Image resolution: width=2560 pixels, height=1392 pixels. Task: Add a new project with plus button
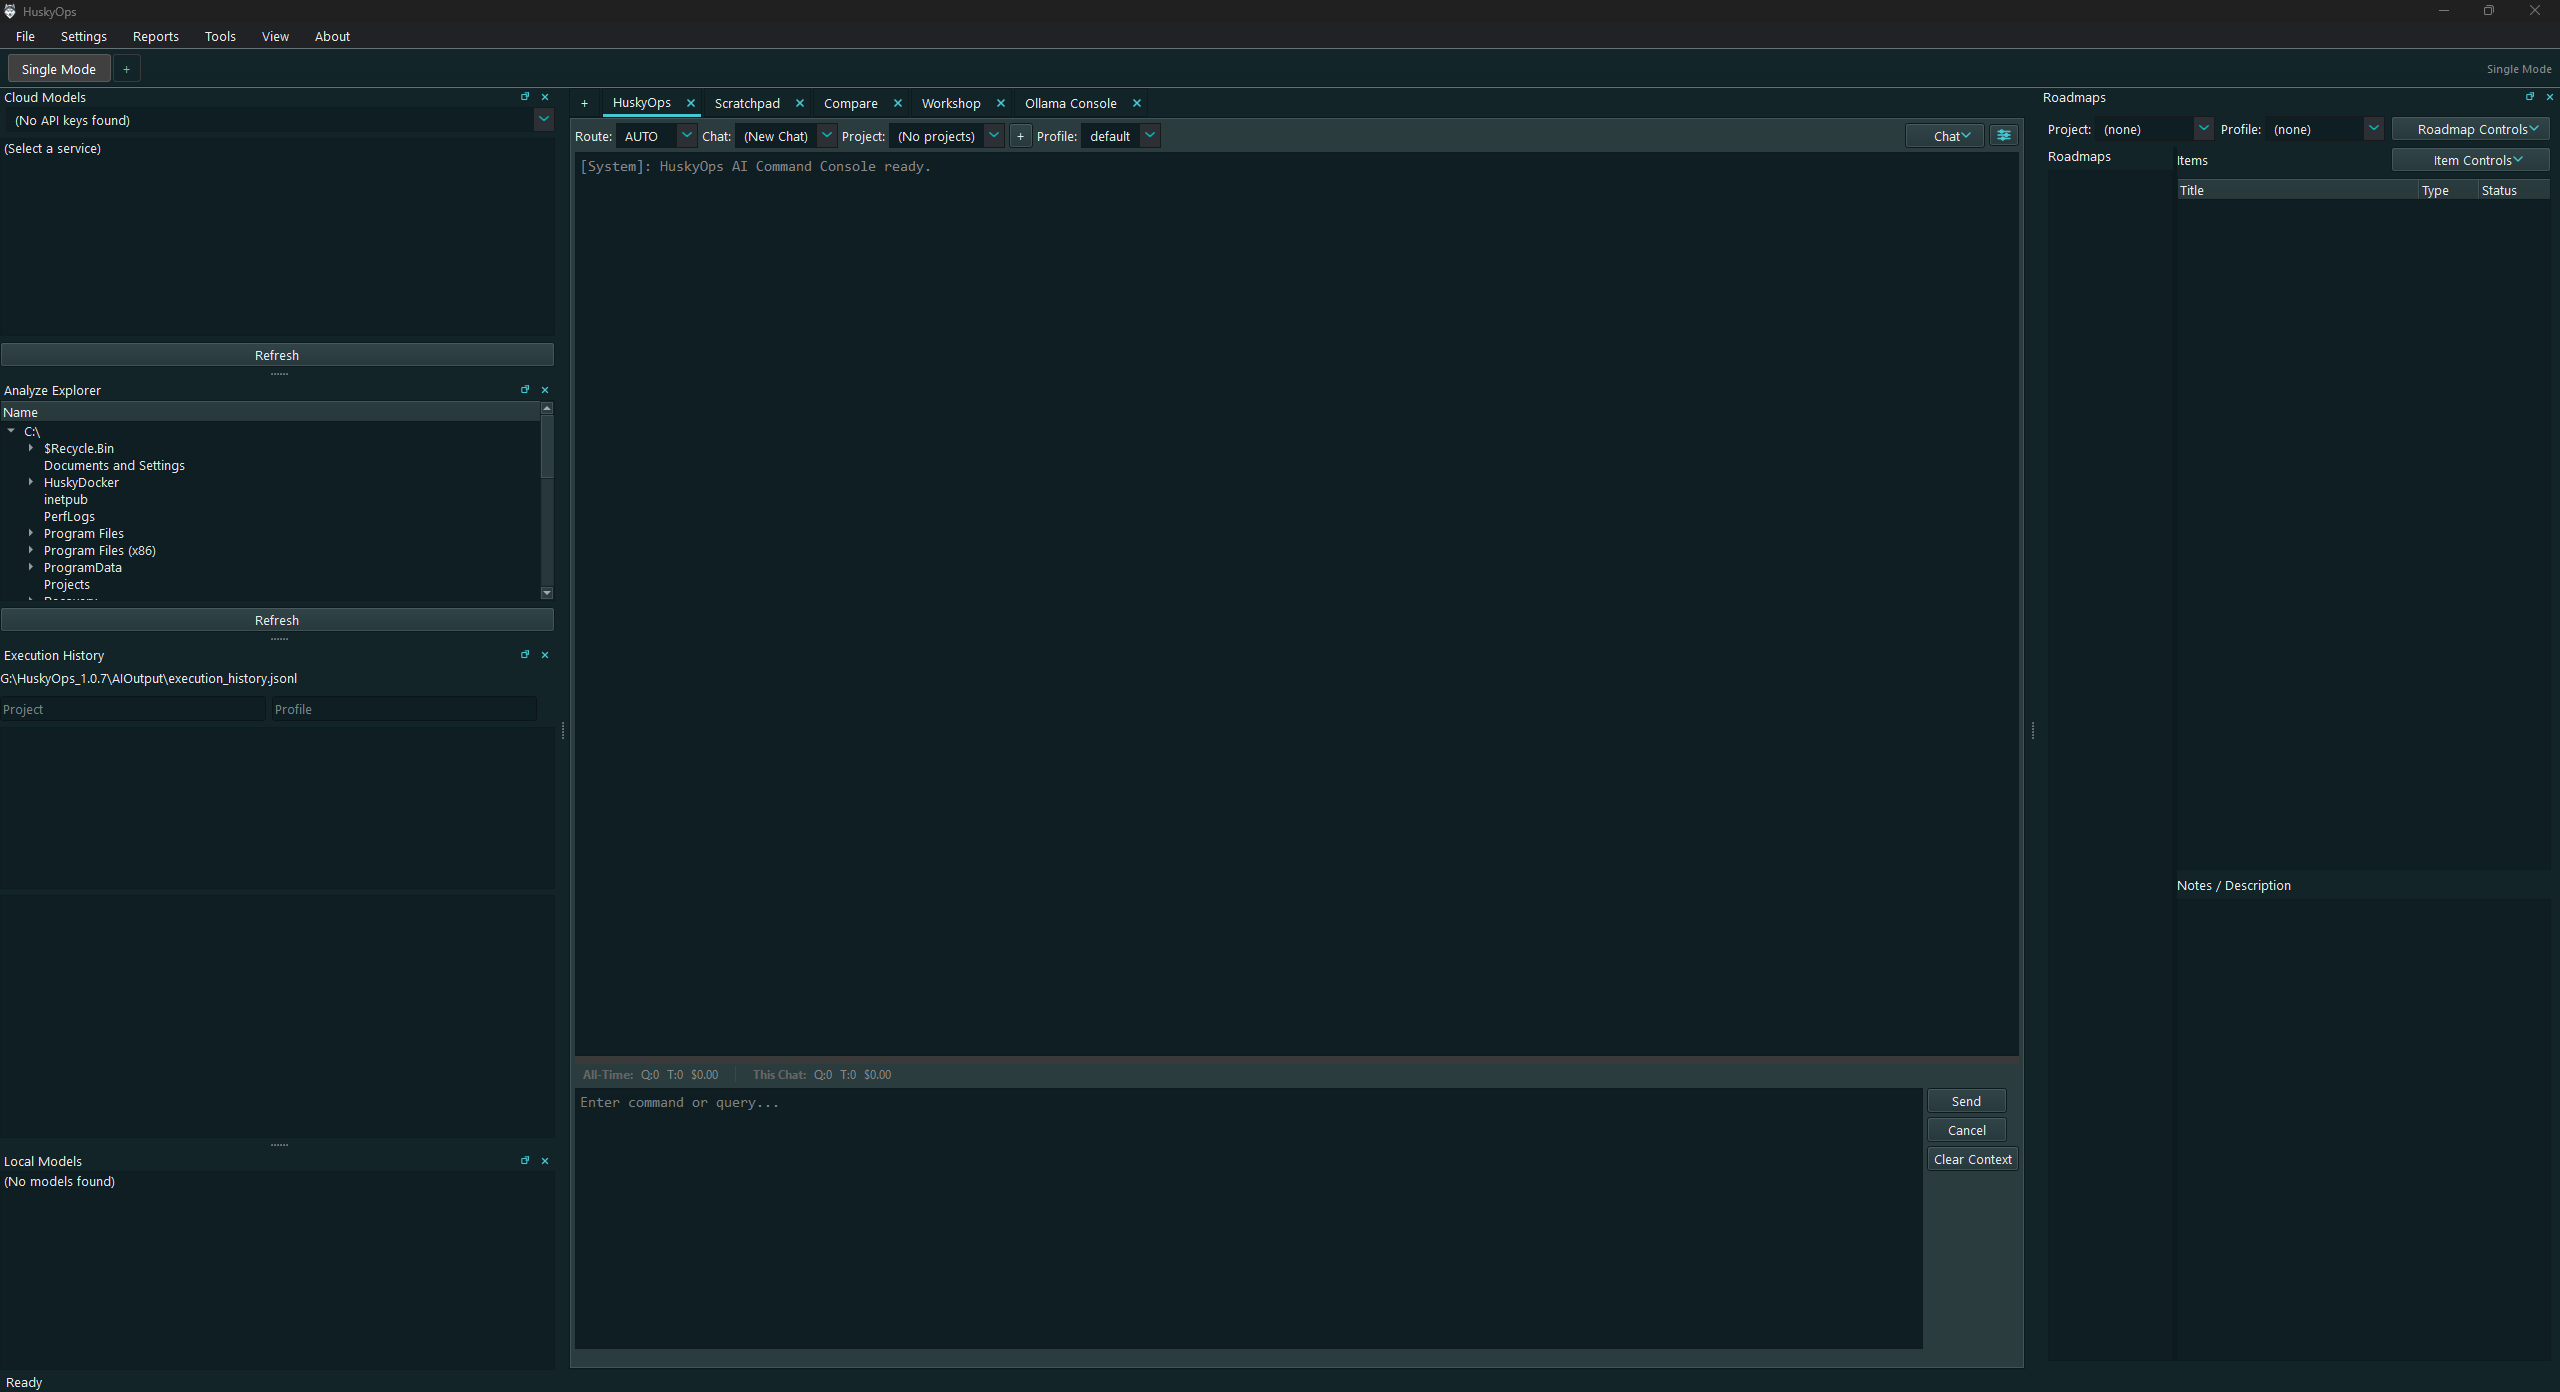1020,136
